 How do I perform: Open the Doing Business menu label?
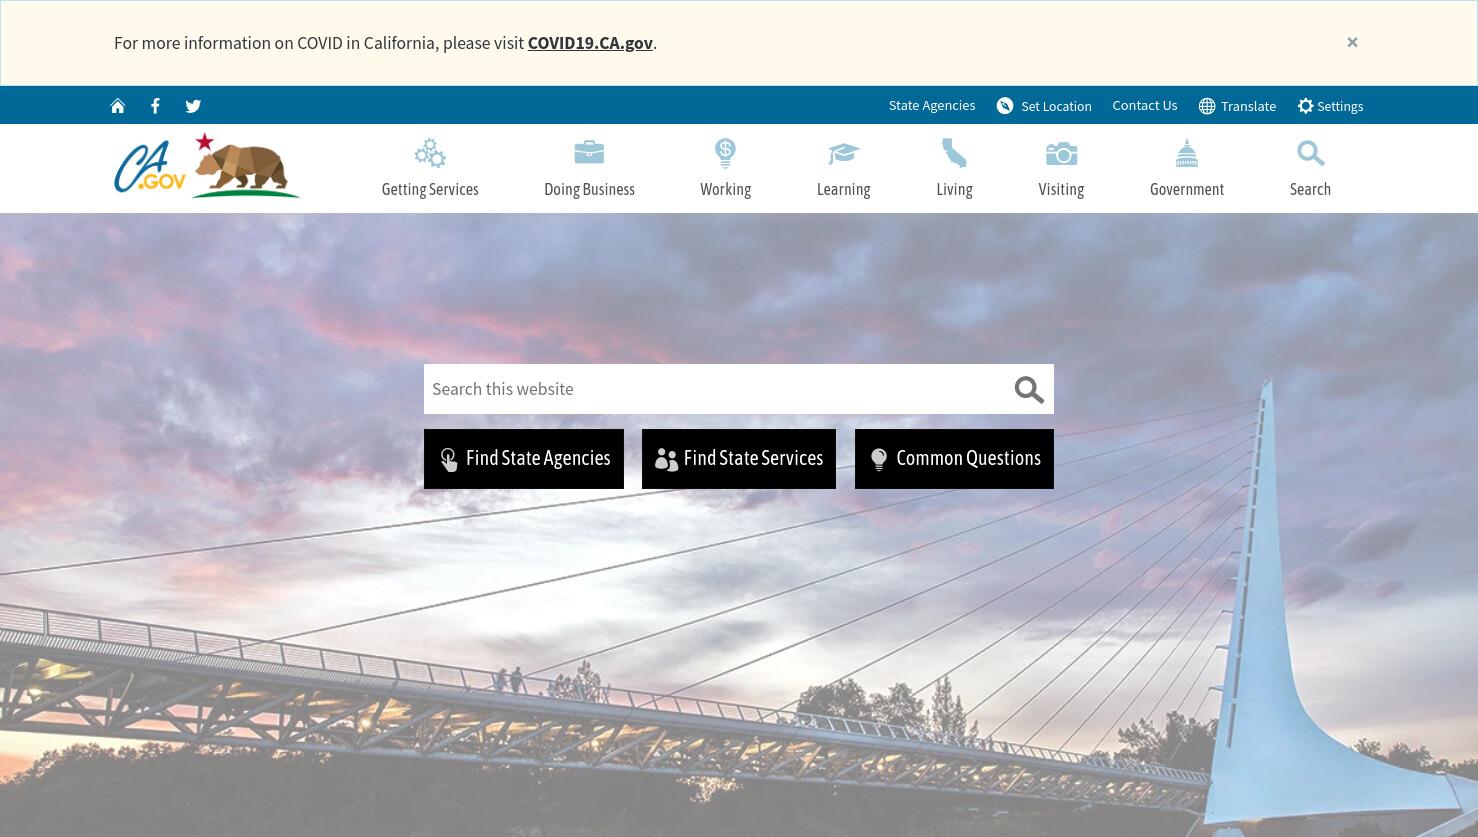tap(589, 189)
